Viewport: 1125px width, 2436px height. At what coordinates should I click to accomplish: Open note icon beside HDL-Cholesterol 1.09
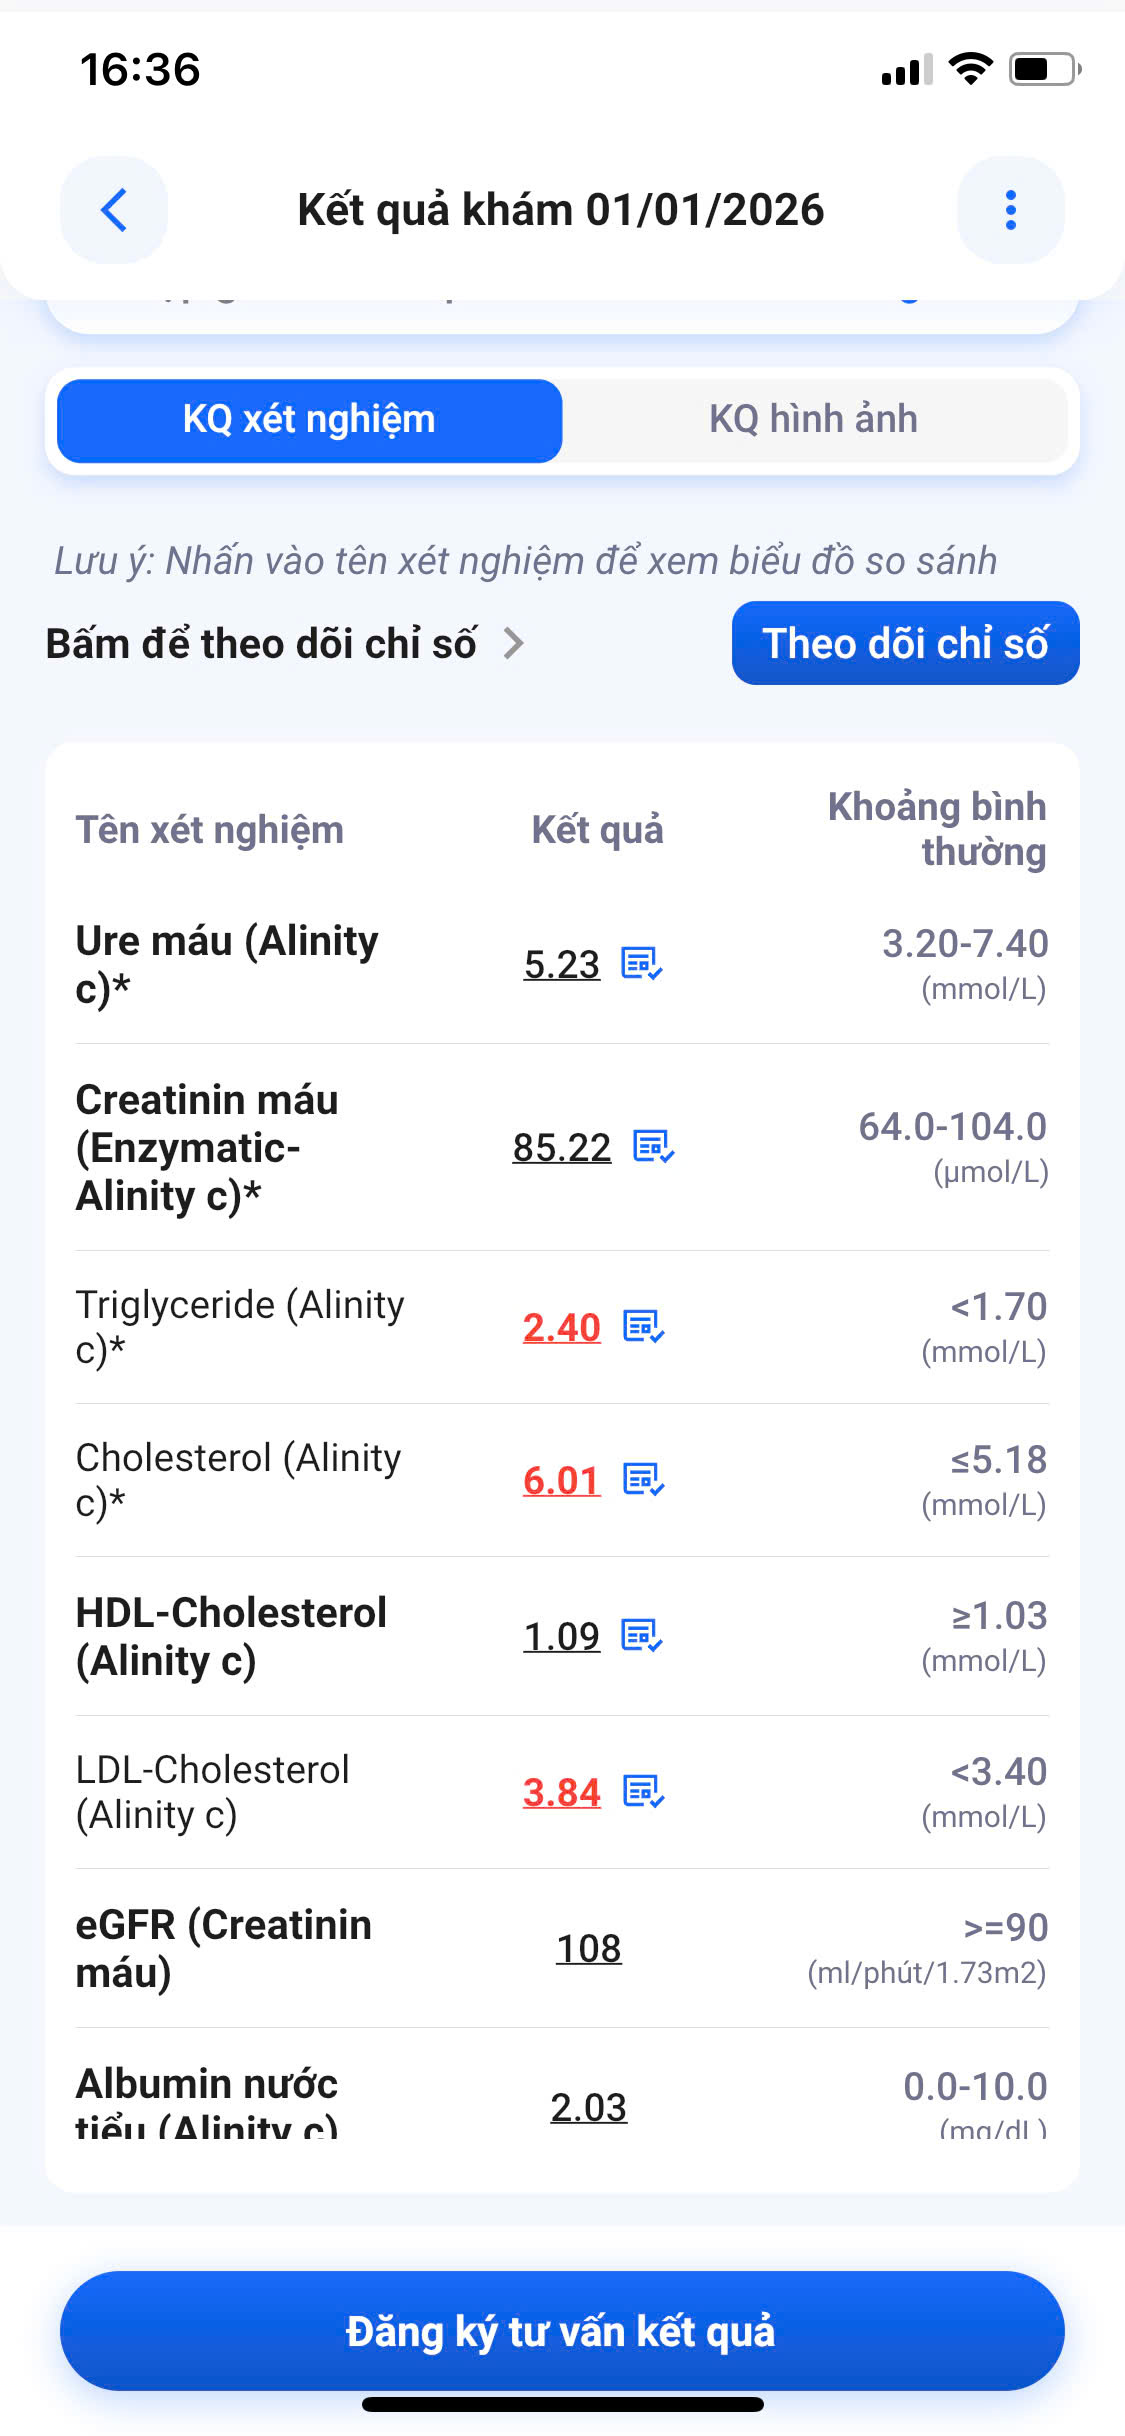642,1636
